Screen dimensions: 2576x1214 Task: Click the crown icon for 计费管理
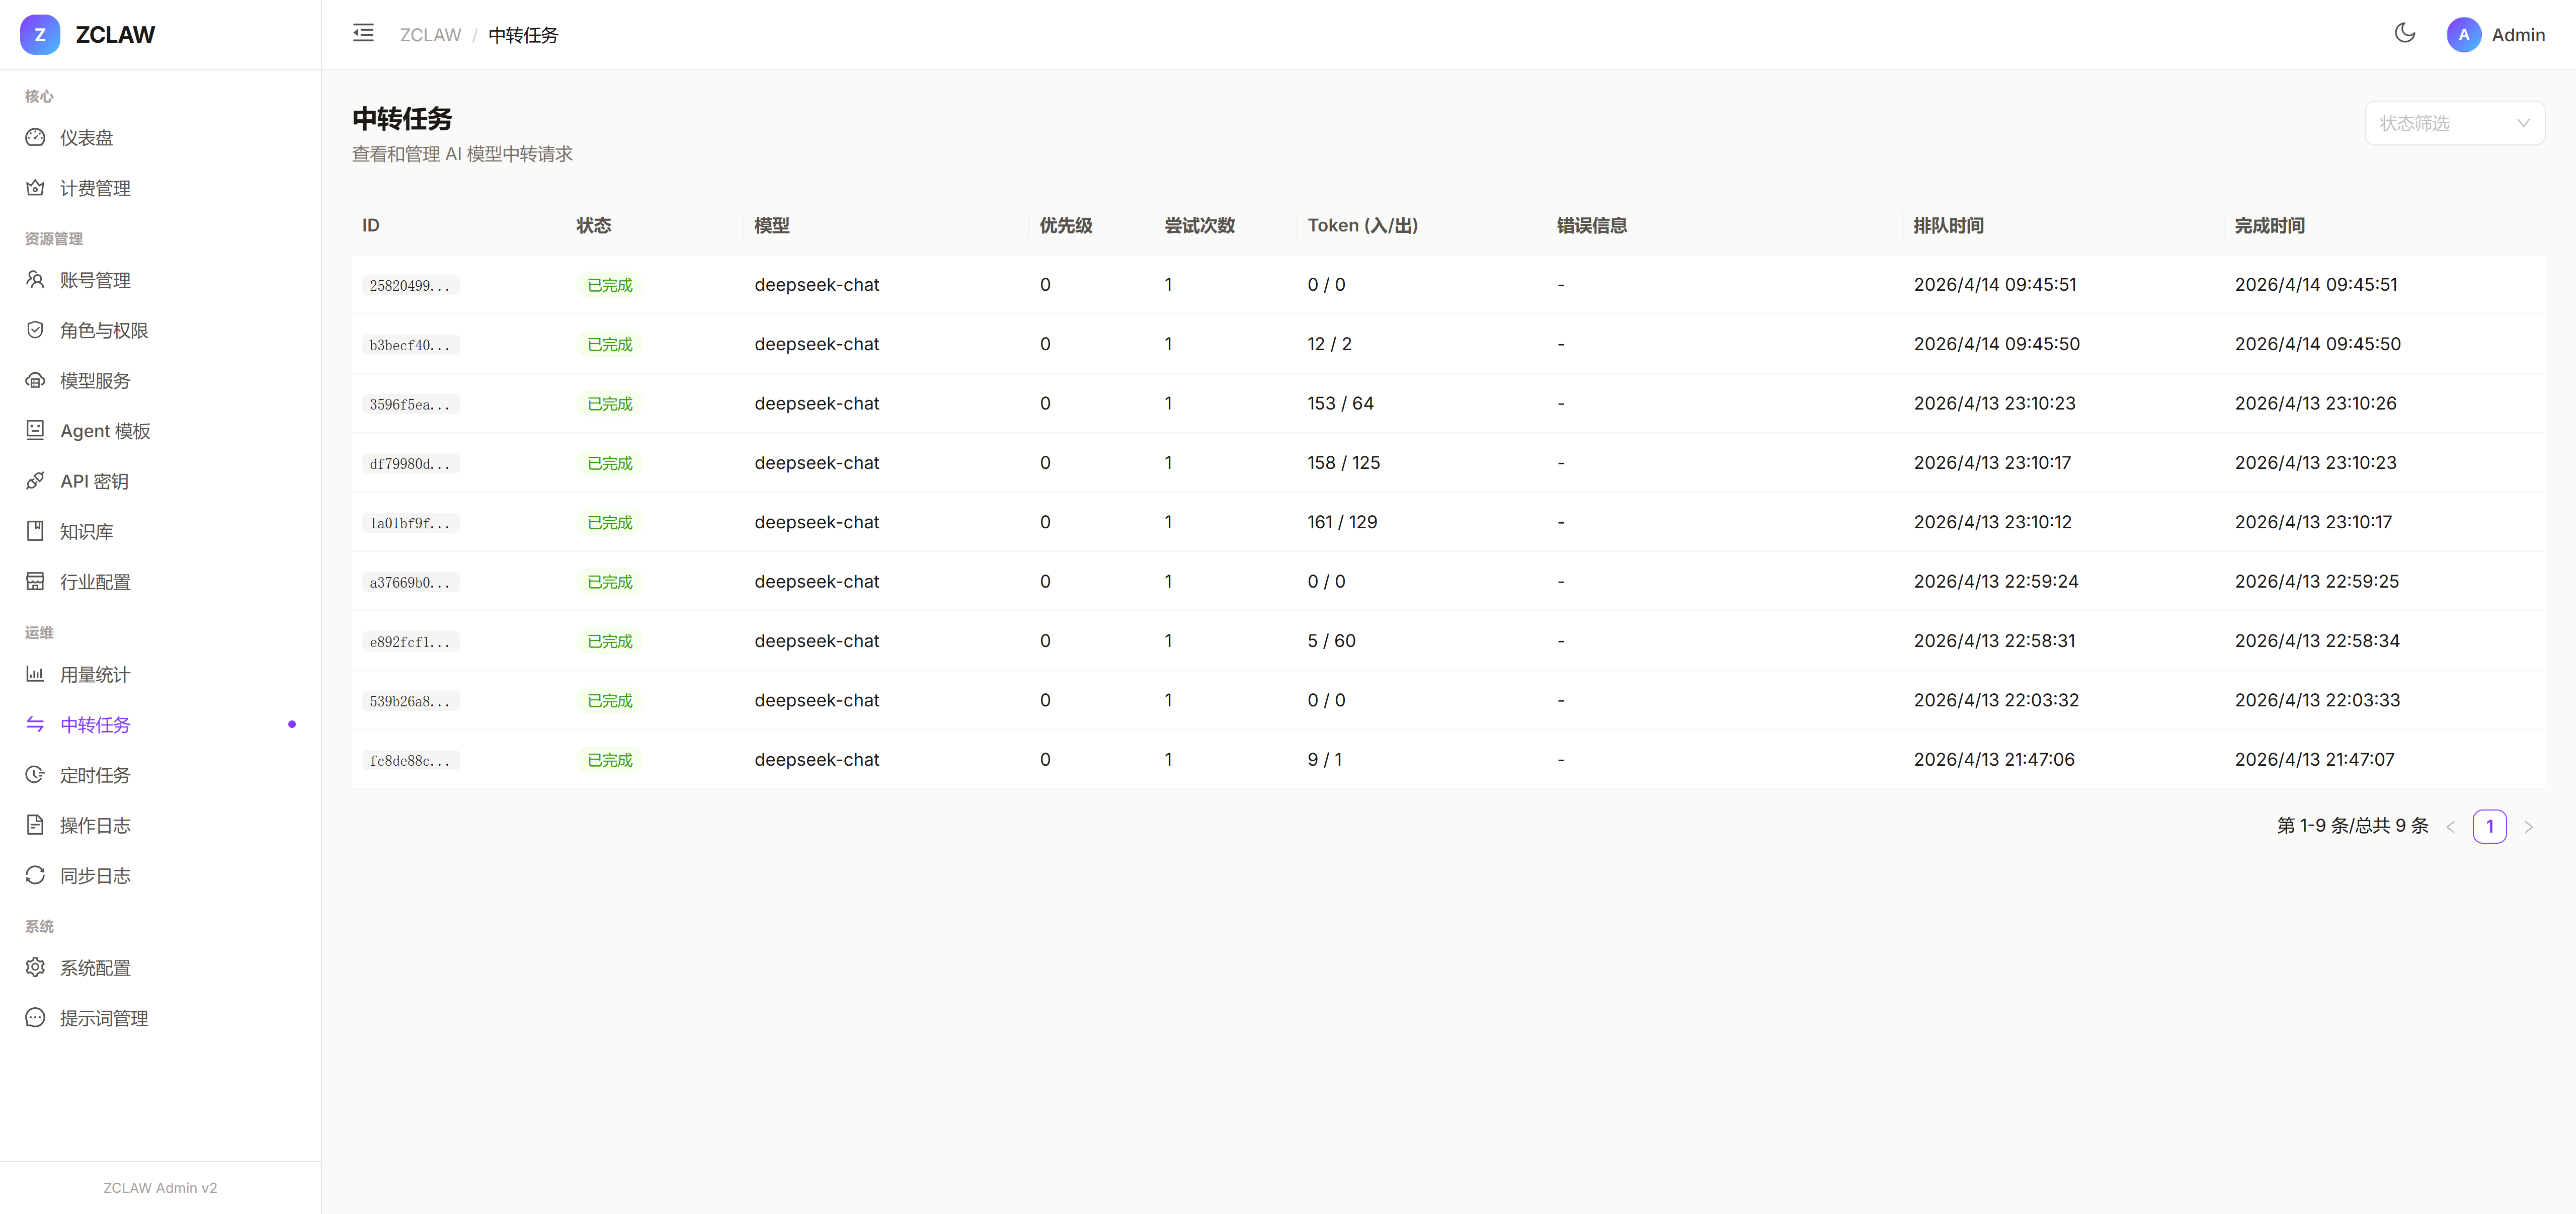35,188
